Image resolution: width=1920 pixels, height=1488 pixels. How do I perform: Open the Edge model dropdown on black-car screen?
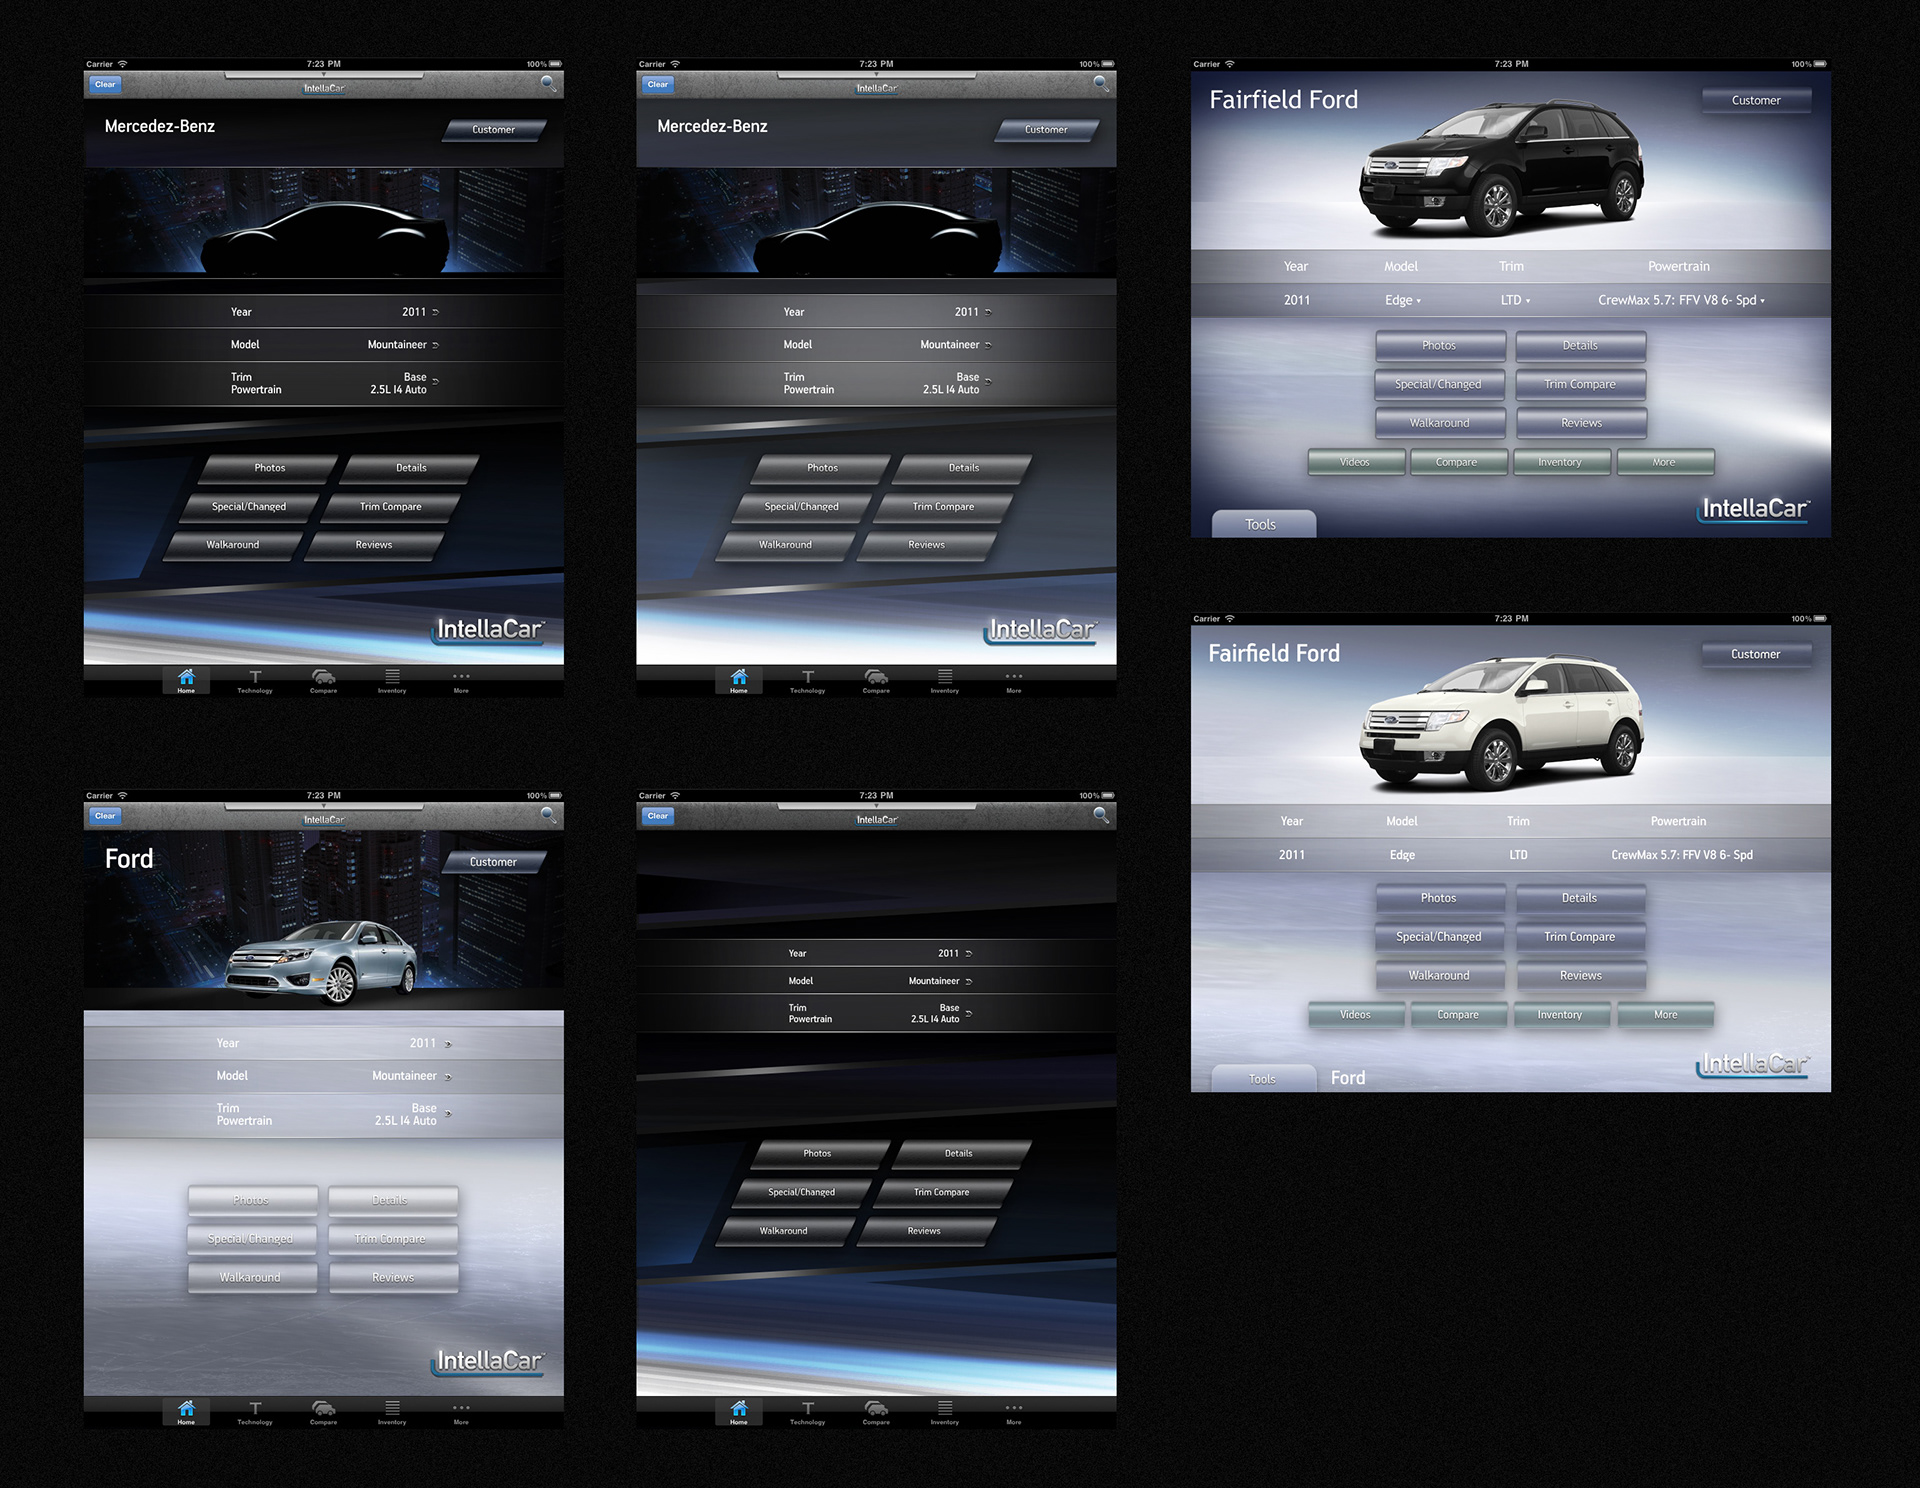coord(1403,300)
